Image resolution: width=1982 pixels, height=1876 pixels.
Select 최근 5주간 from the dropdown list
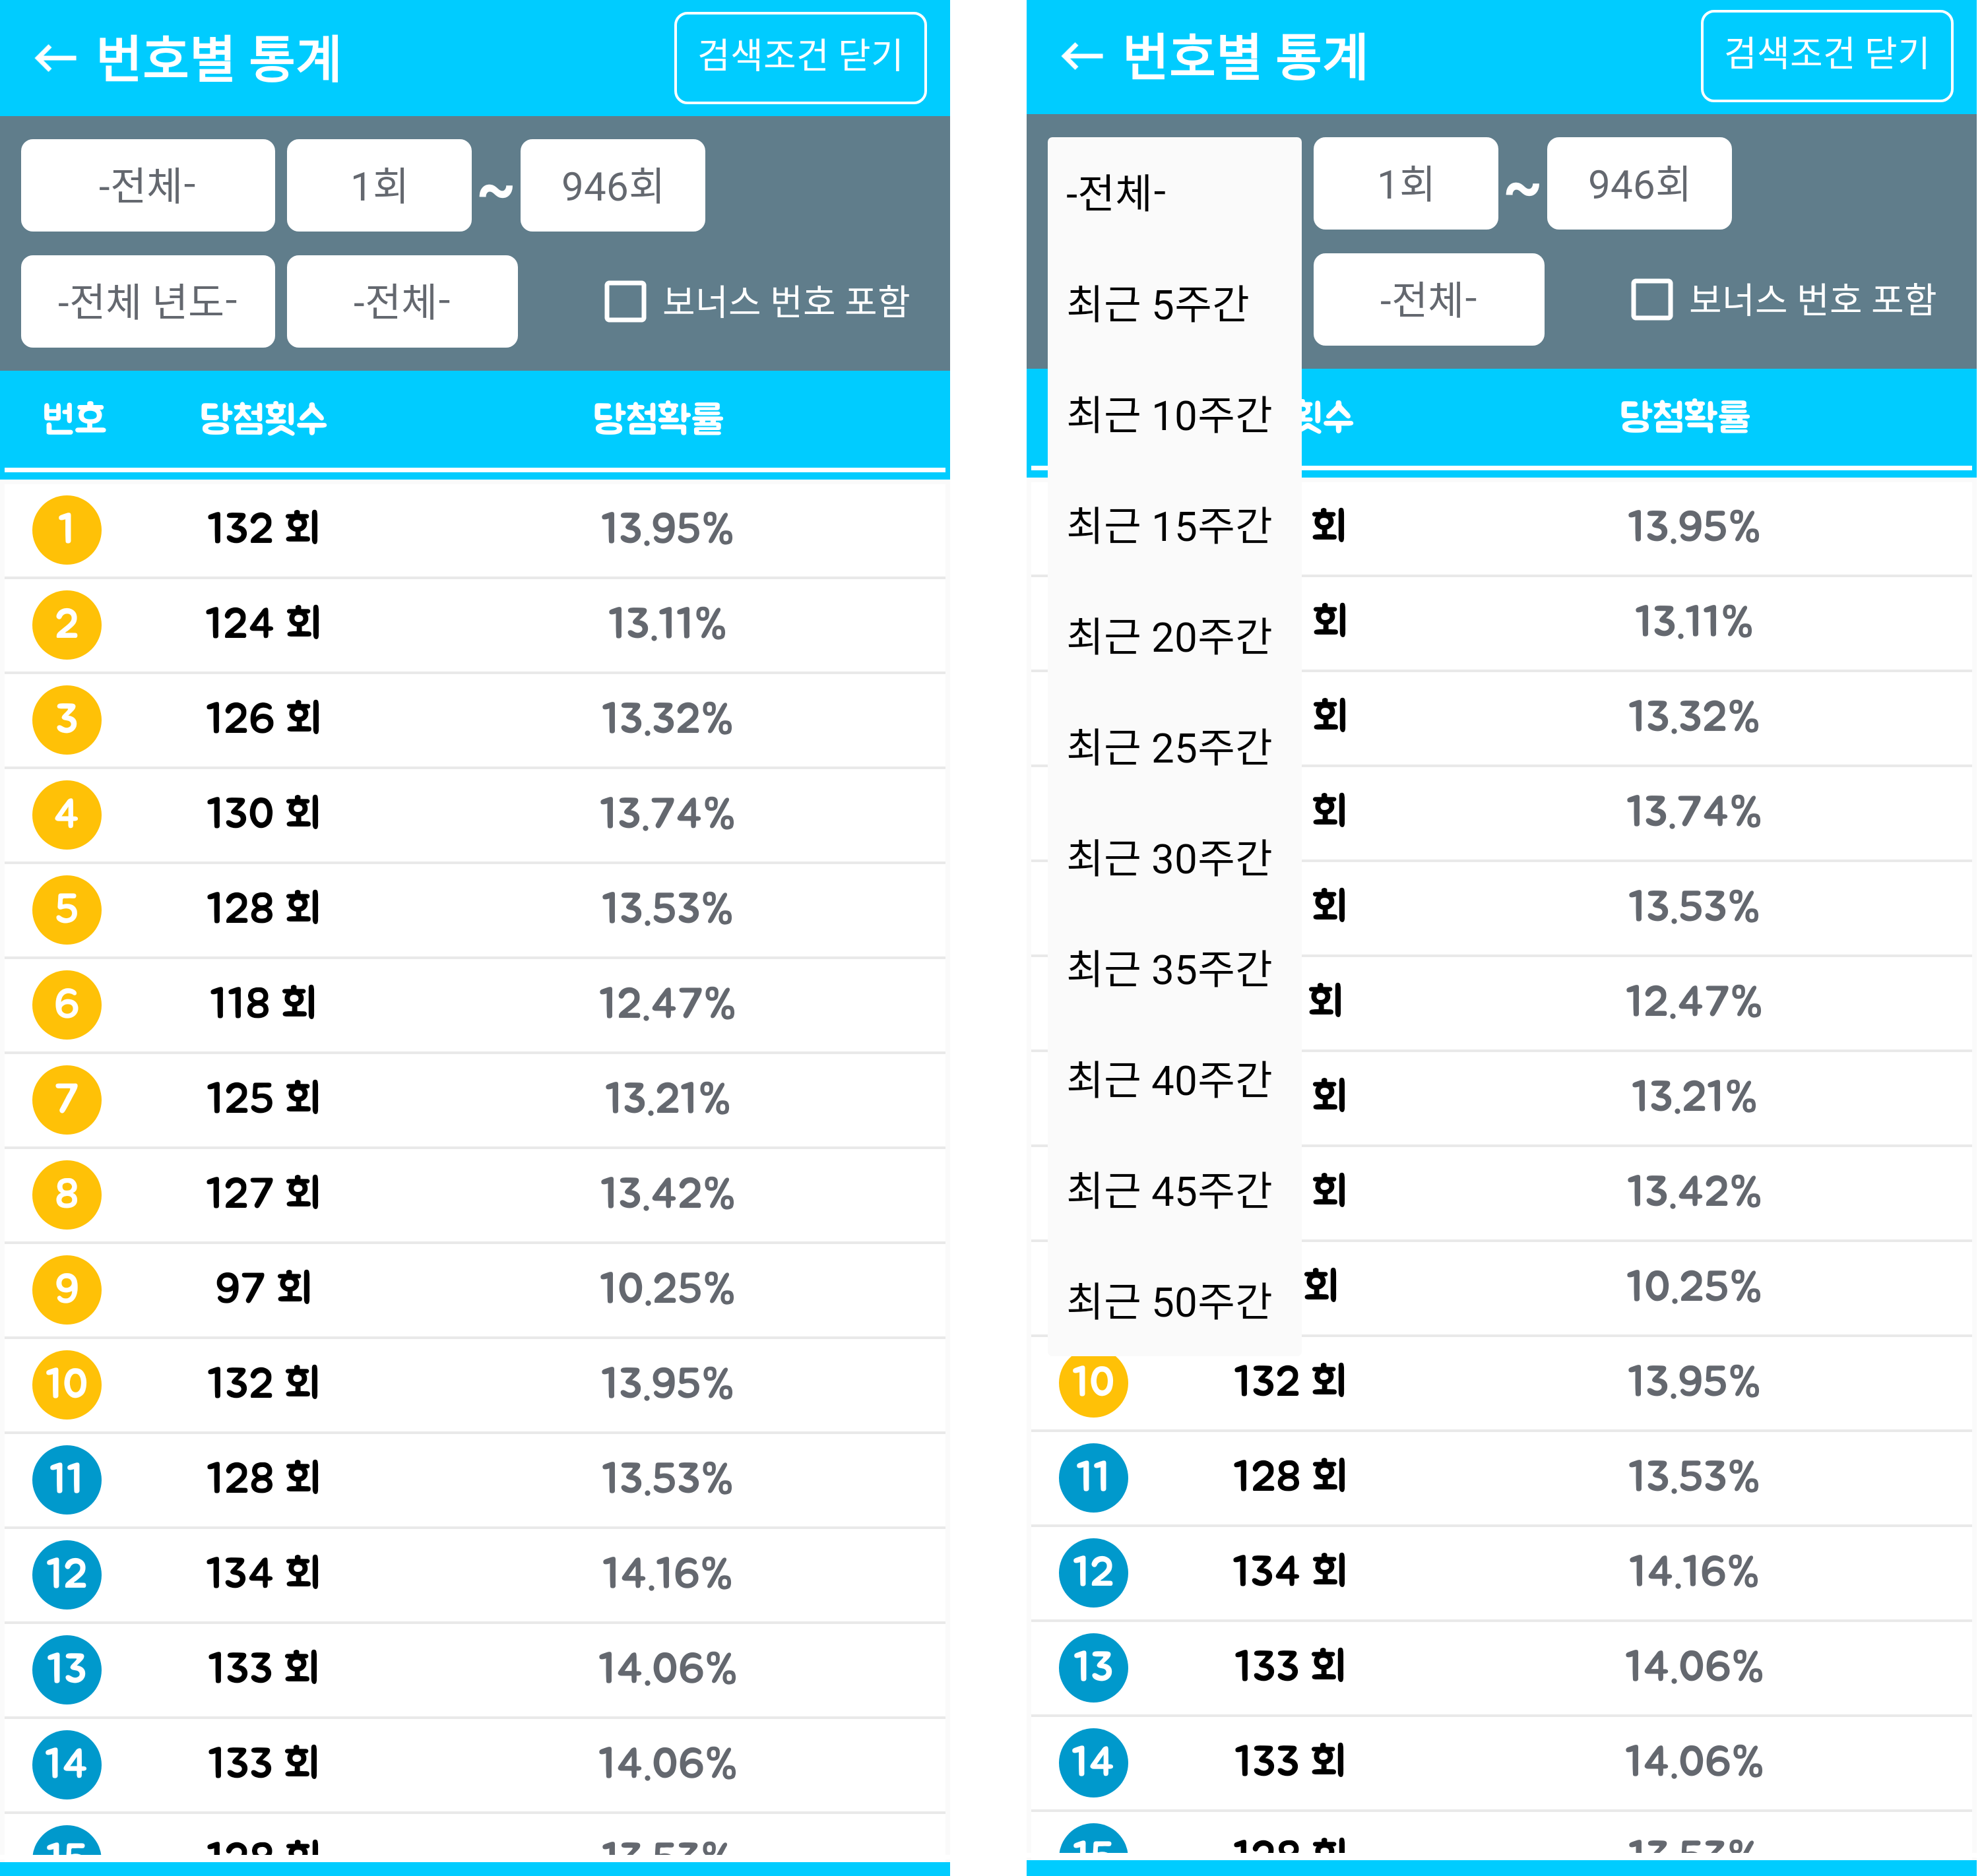(1158, 303)
